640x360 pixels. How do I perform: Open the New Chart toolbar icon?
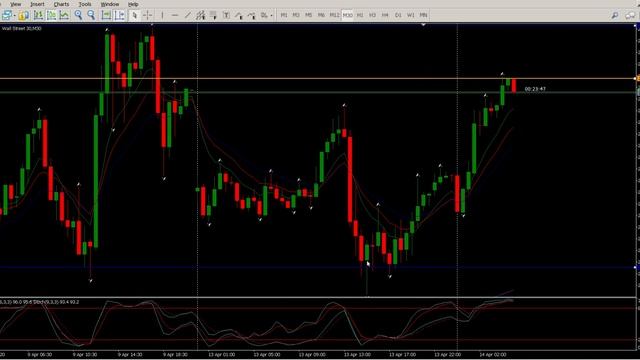(7, 16)
